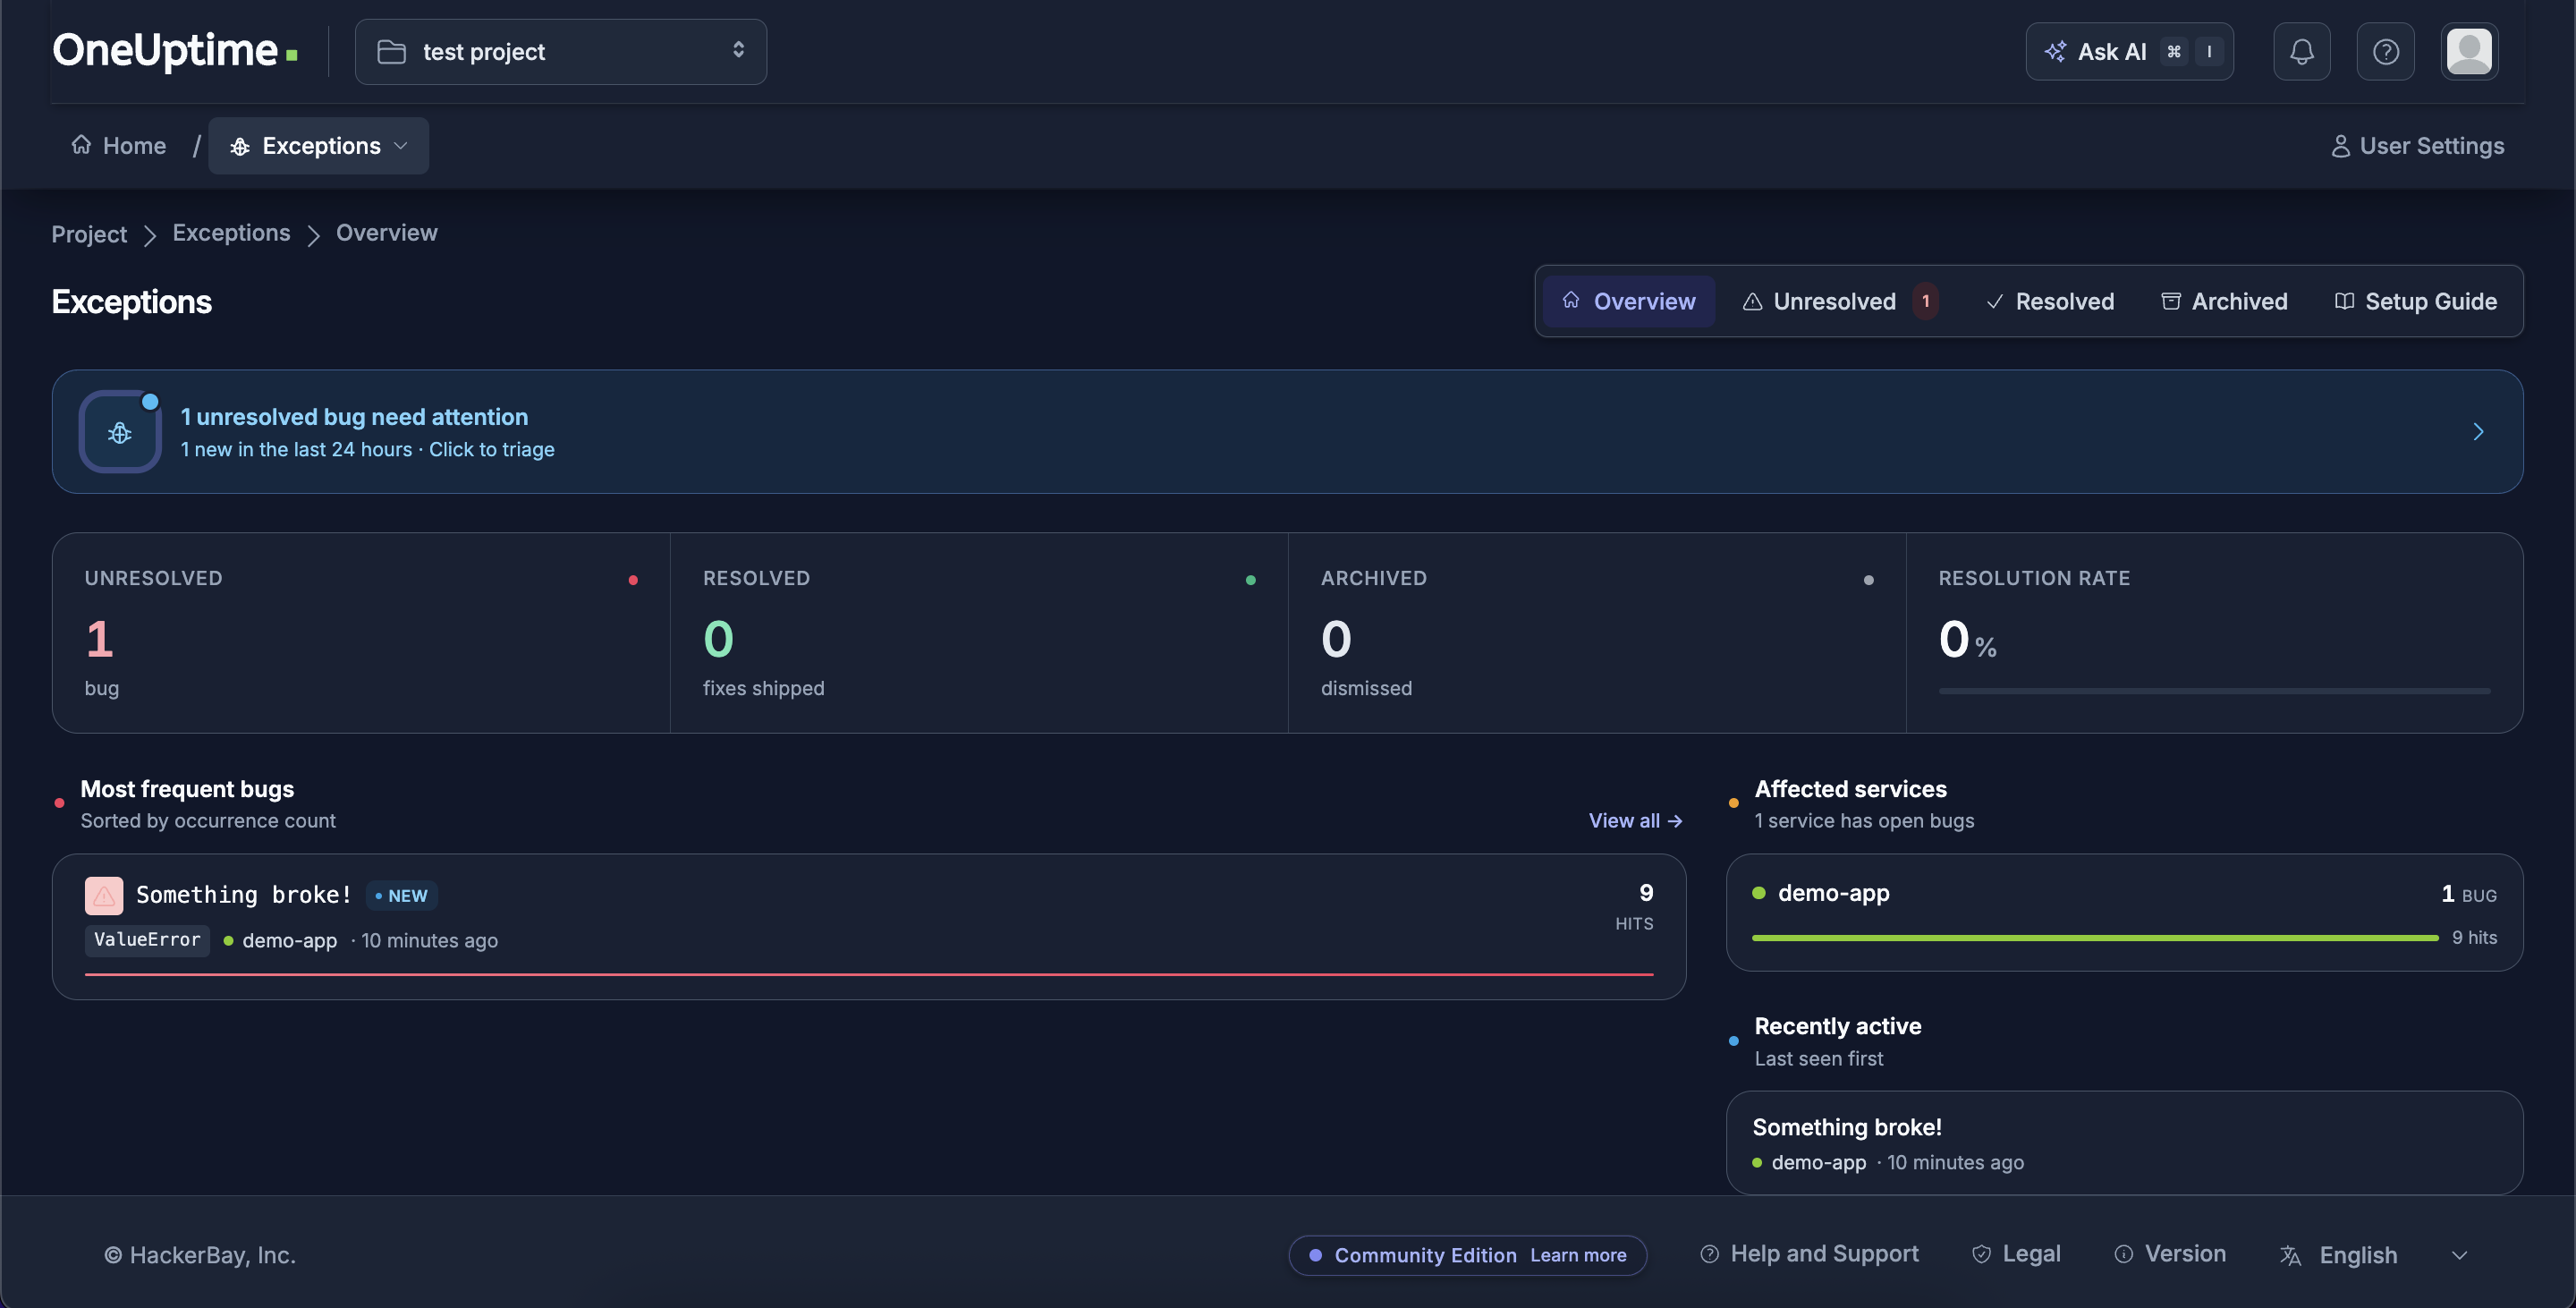Click the OneUptime logo
Image resolution: width=2576 pixels, height=1308 pixels.
175,50
